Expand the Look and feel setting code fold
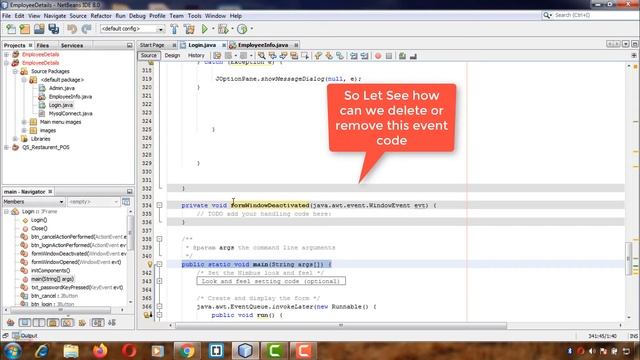The image size is (640, 360). tap(160, 281)
